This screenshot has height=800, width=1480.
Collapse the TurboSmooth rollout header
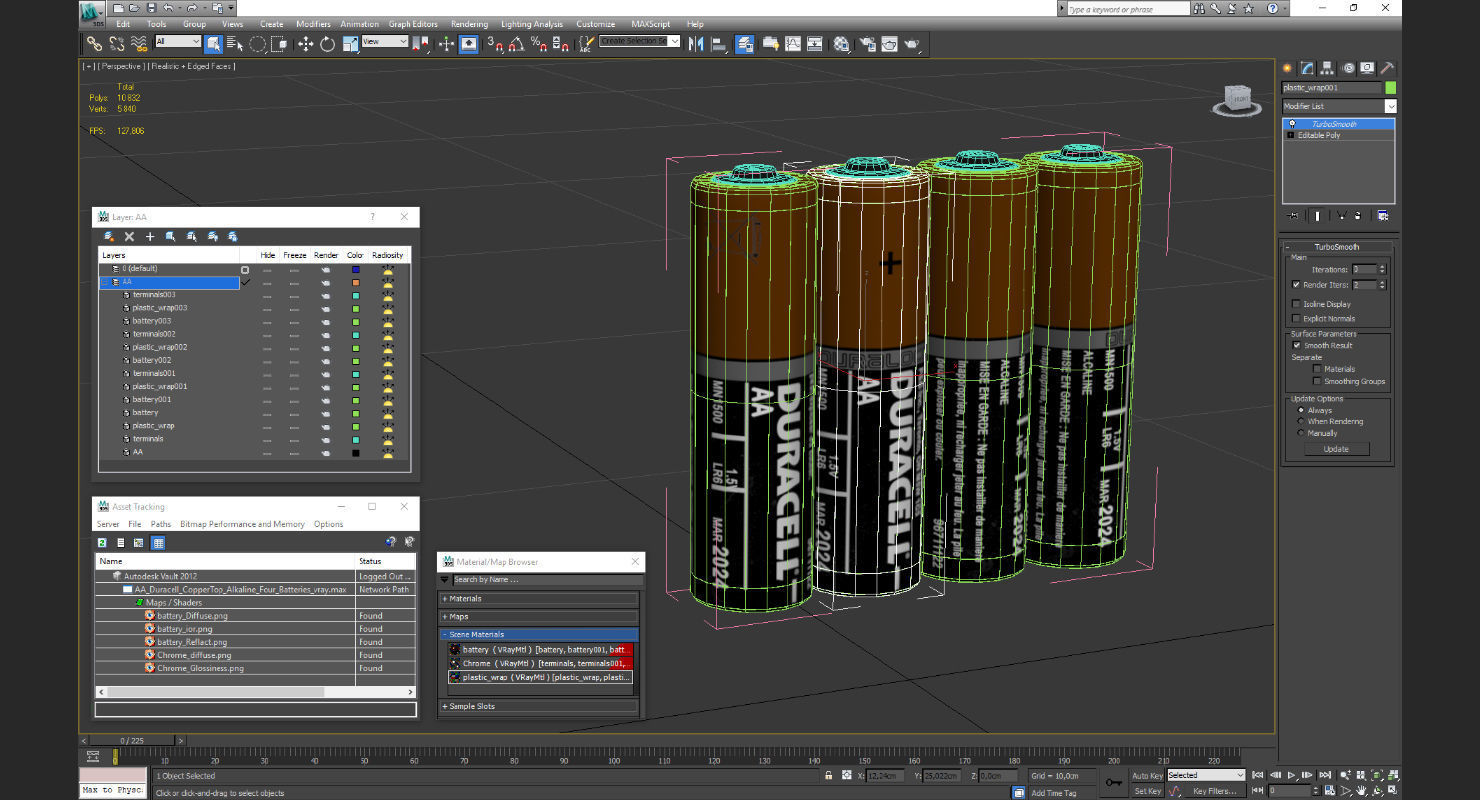(1337, 247)
